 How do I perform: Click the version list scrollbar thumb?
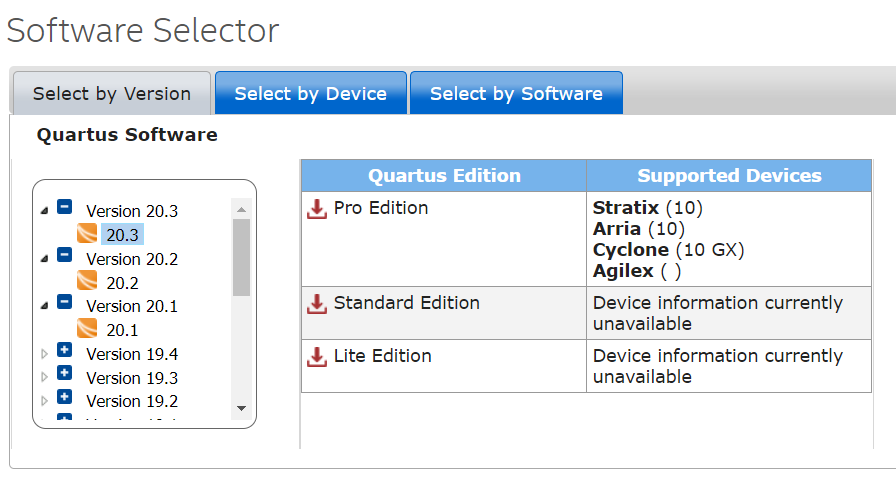(x=241, y=257)
